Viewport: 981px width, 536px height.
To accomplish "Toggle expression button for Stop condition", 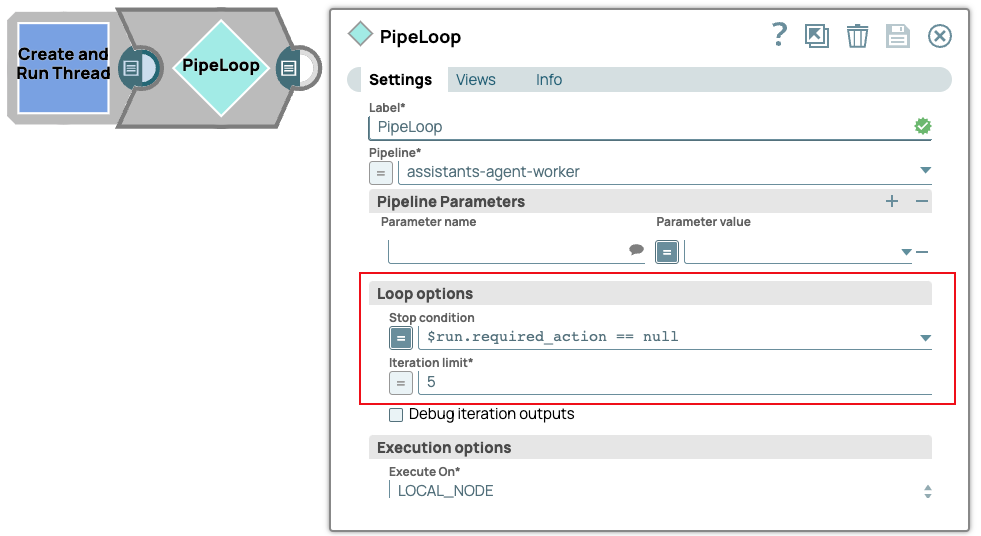I will pos(400,337).
